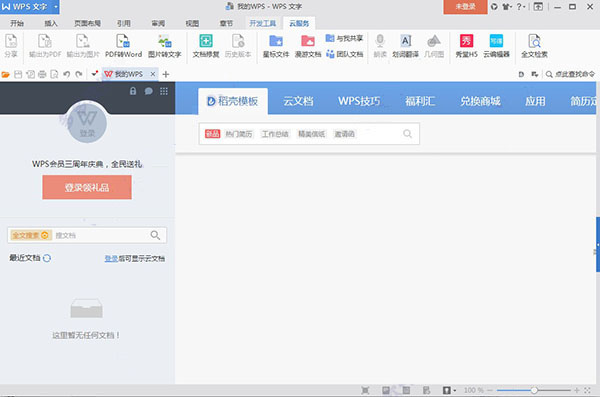Screen dimensions: 600x397
Task: Click the 登录领礼品 button
Action: click(87, 187)
